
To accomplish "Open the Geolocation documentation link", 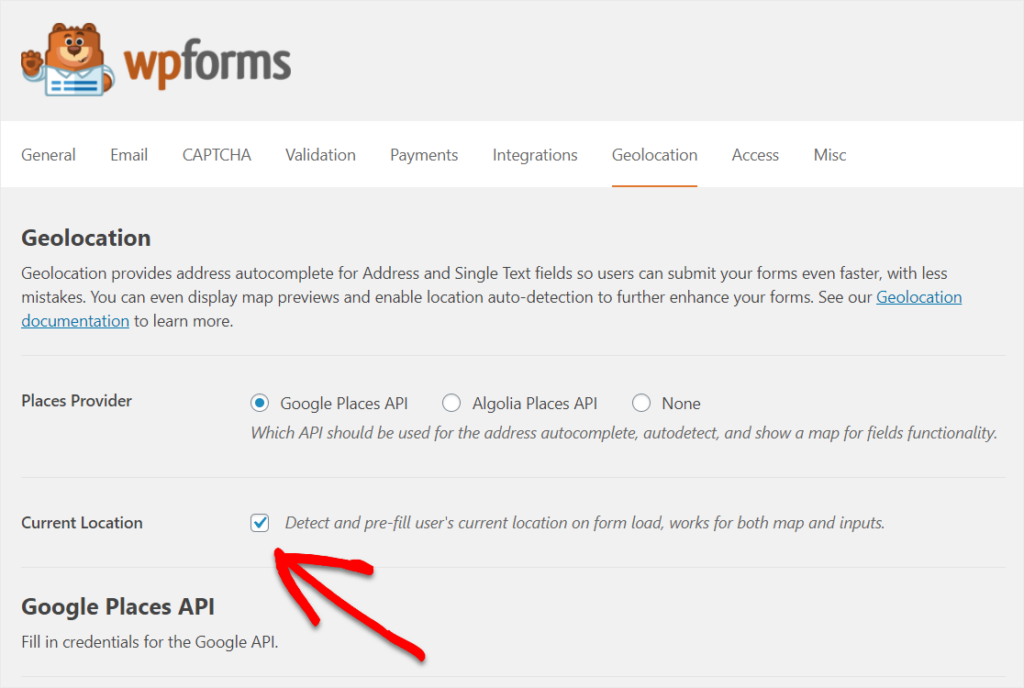I will click(918, 297).
